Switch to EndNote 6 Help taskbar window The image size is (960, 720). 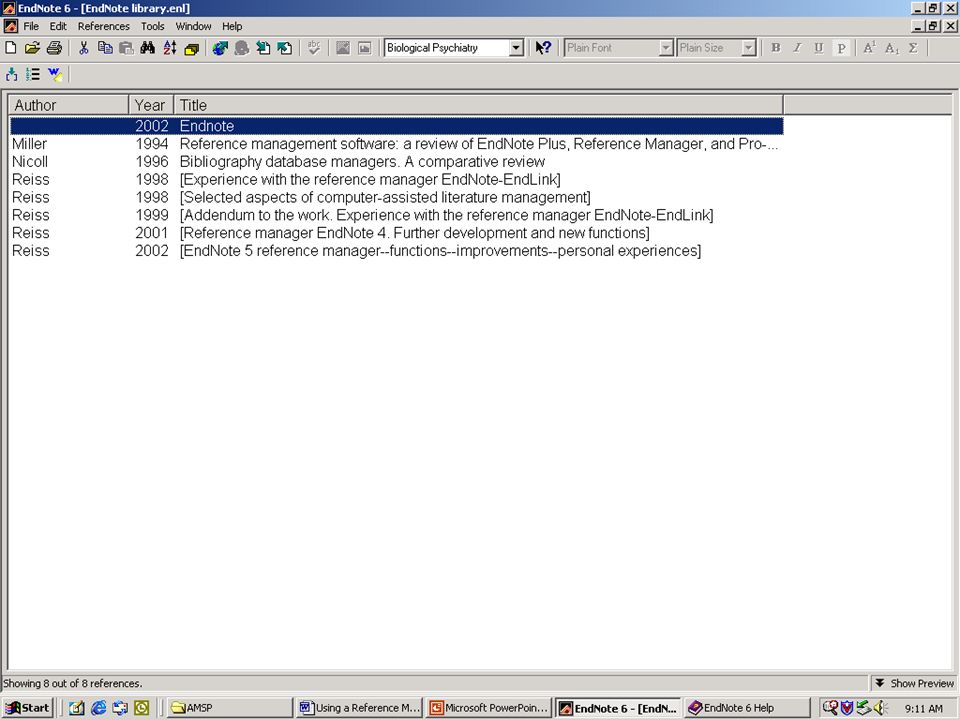tap(747, 708)
